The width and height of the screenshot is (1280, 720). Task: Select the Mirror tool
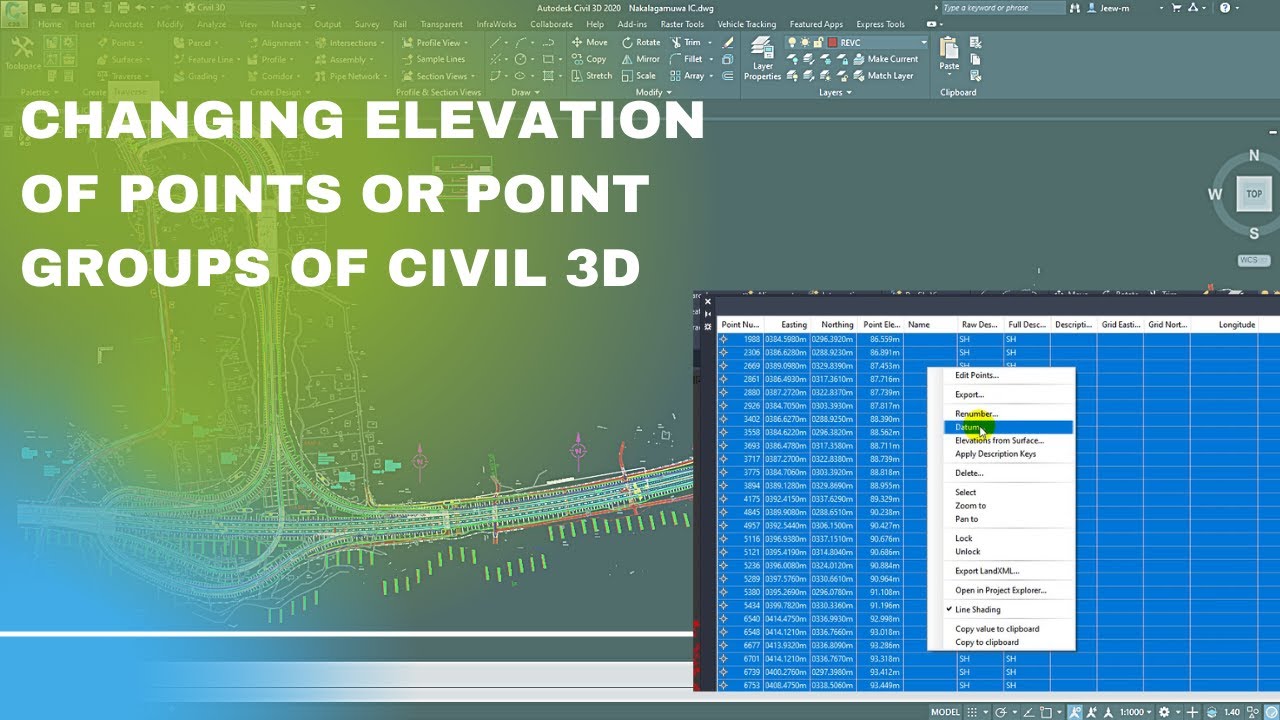pyautogui.click(x=640, y=59)
